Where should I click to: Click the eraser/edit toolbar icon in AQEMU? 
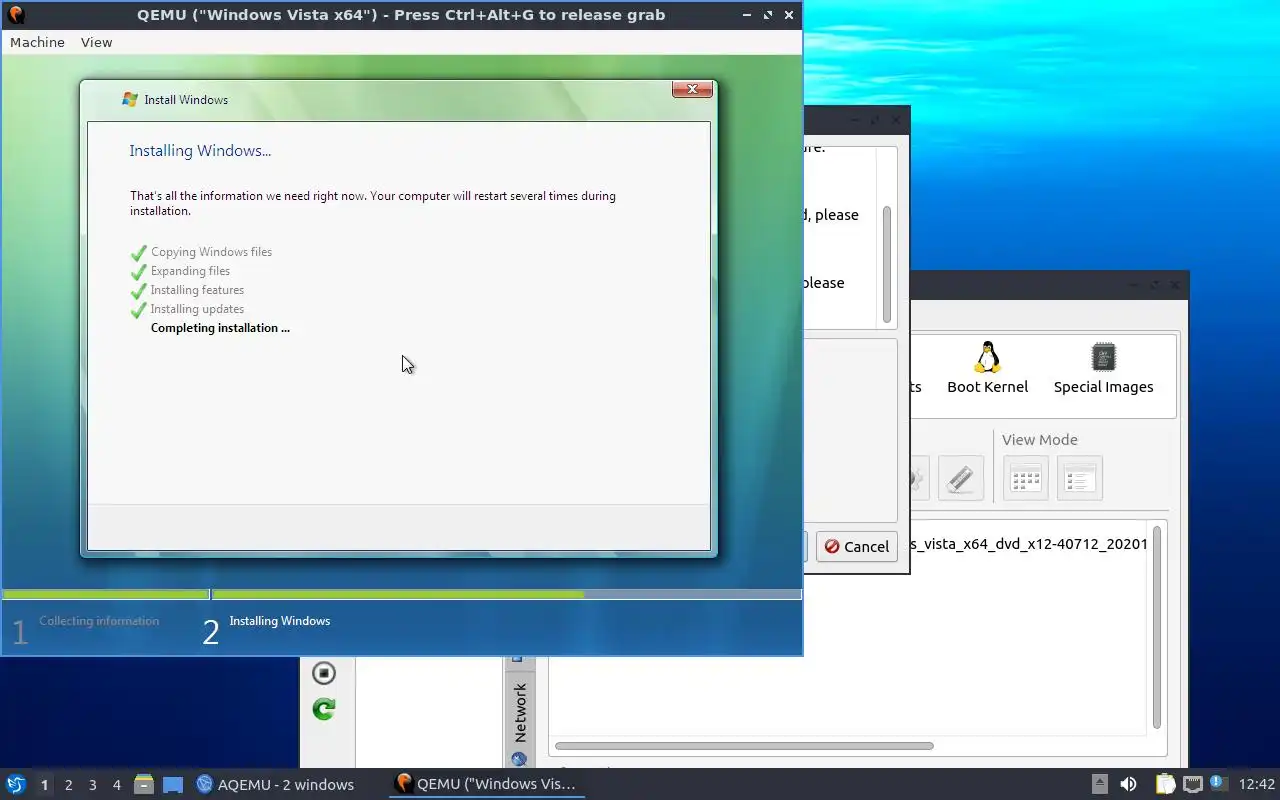(x=960, y=478)
